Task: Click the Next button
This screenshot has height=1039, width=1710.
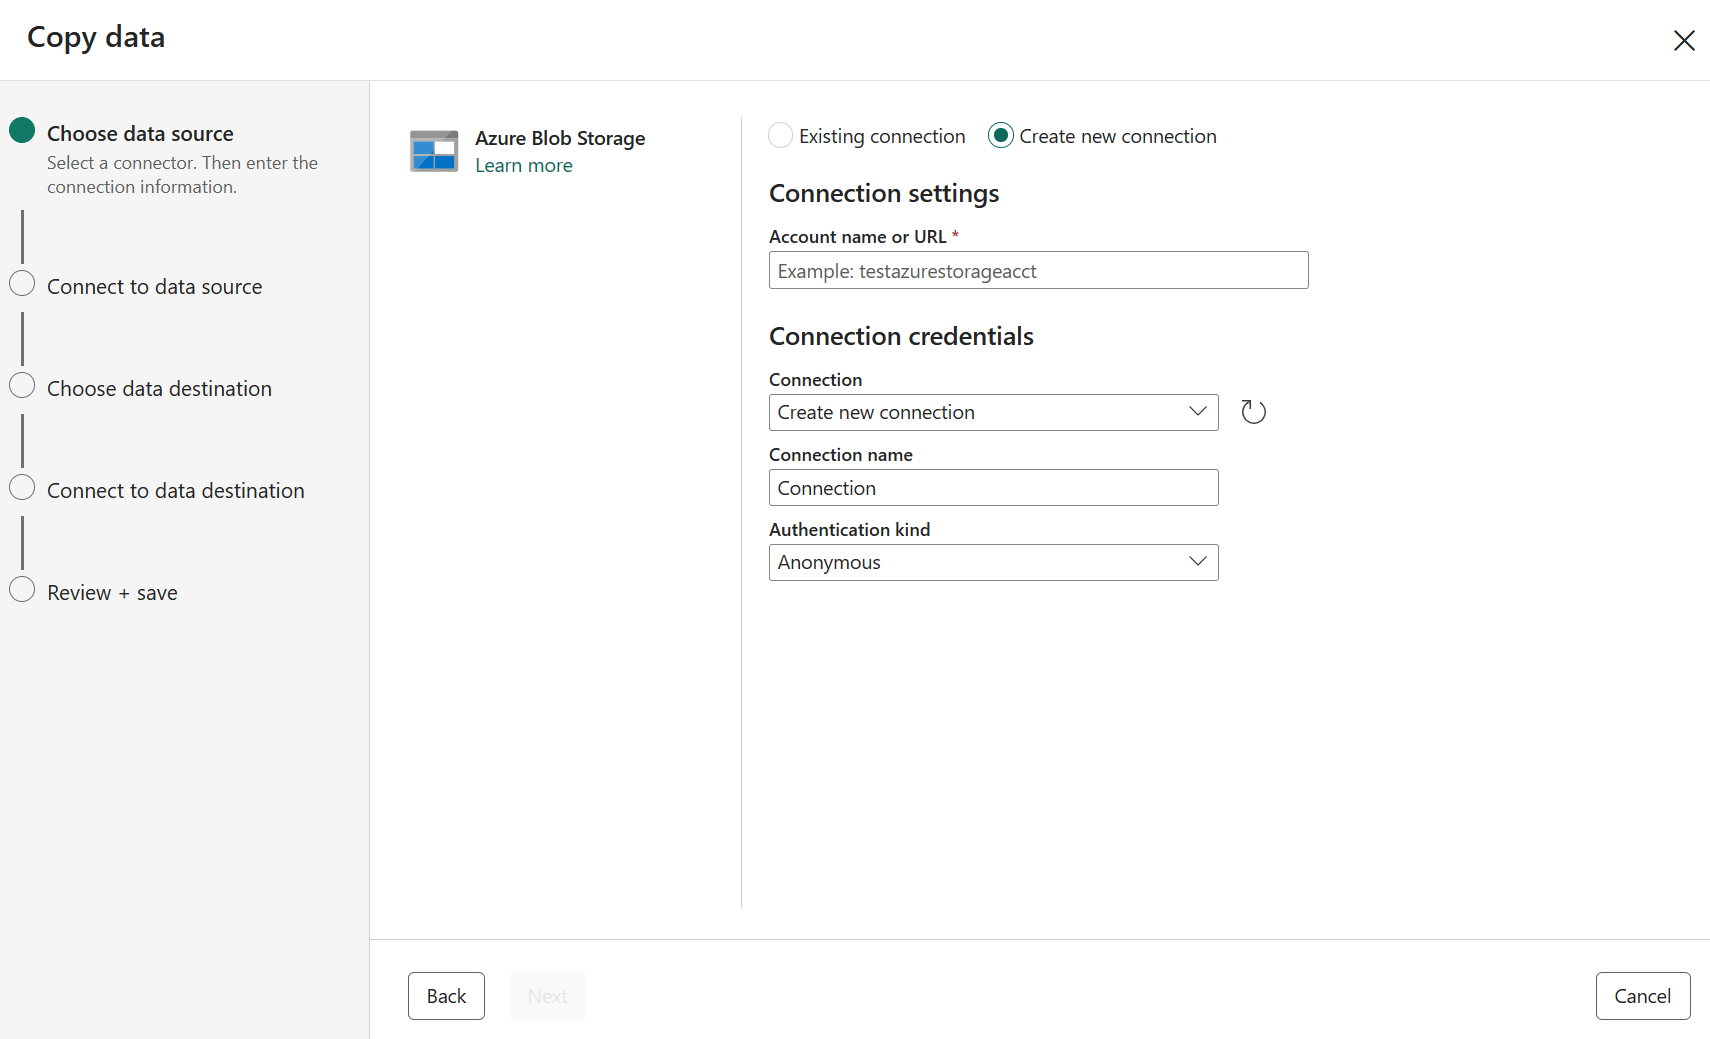Action: [x=547, y=996]
